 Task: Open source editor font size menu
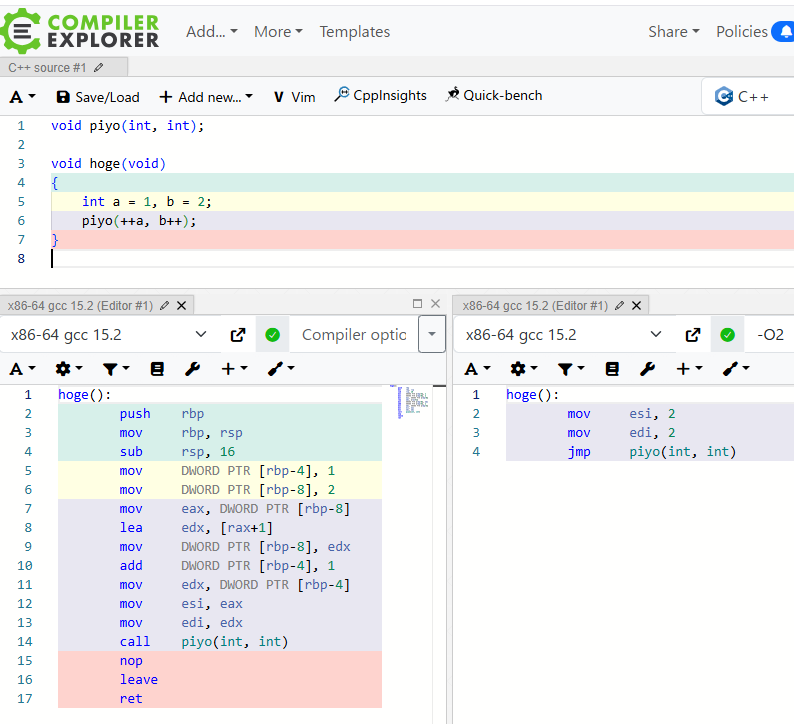[22, 97]
